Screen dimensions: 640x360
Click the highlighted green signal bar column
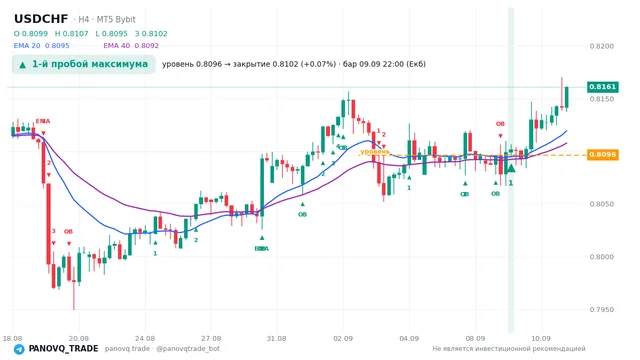click(511, 170)
